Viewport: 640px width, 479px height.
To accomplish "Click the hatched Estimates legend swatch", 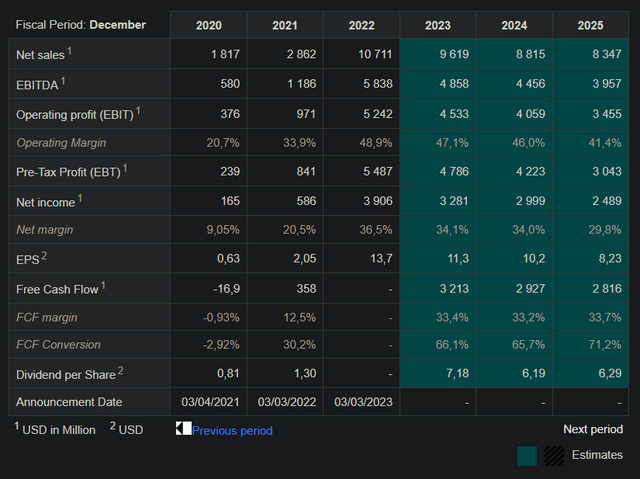I will point(554,456).
